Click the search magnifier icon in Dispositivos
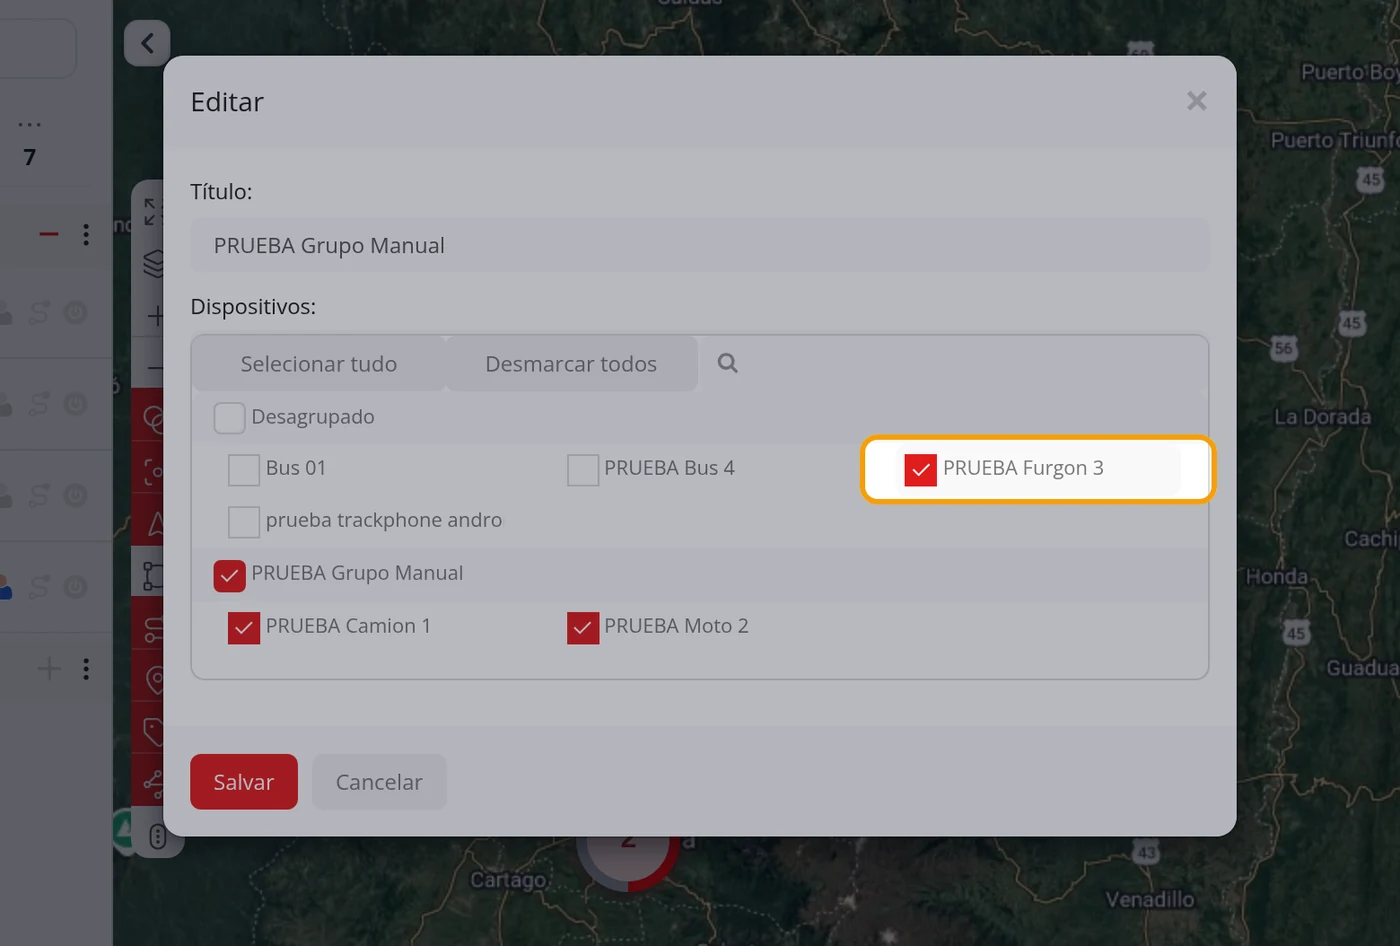The image size is (1400, 946). coord(727,363)
